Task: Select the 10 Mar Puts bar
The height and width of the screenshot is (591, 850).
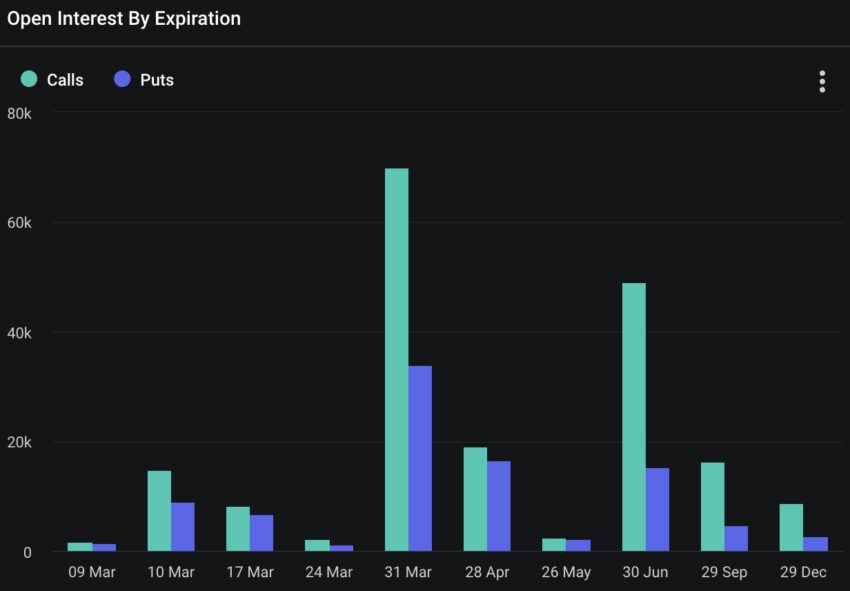Action: (x=183, y=527)
